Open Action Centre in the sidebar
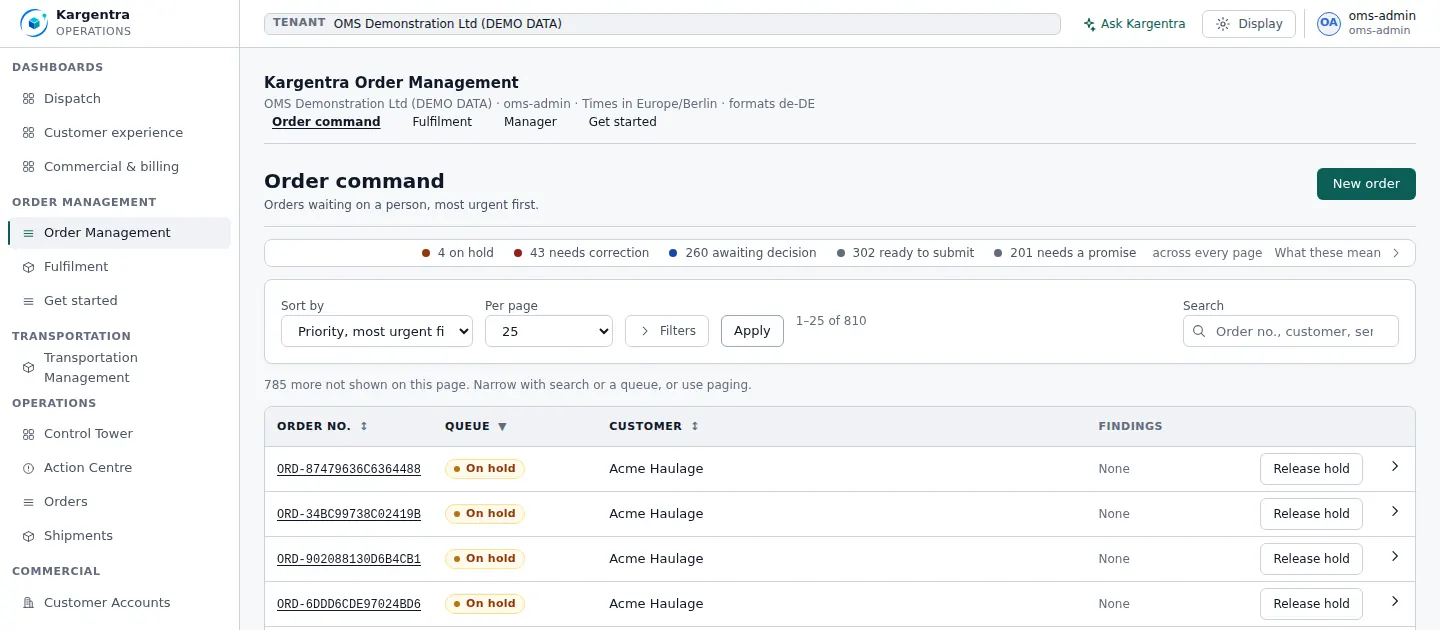 (x=119, y=468)
